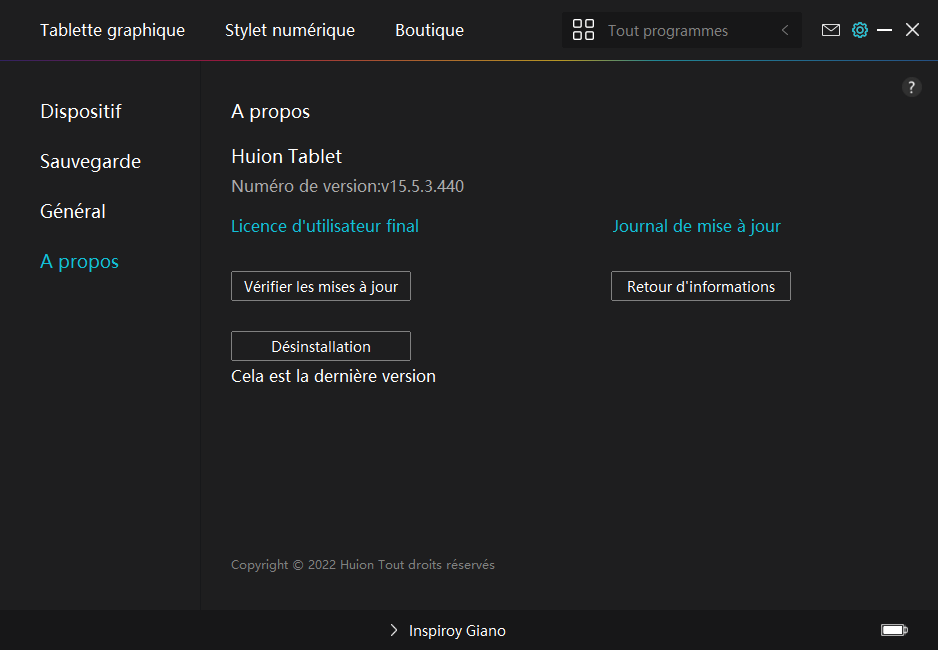Image resolution: width=938 pixels, height=650 pixels.
Task: Expand the Inspiroy Giano device chevron
Action: (x=394, y=631)
